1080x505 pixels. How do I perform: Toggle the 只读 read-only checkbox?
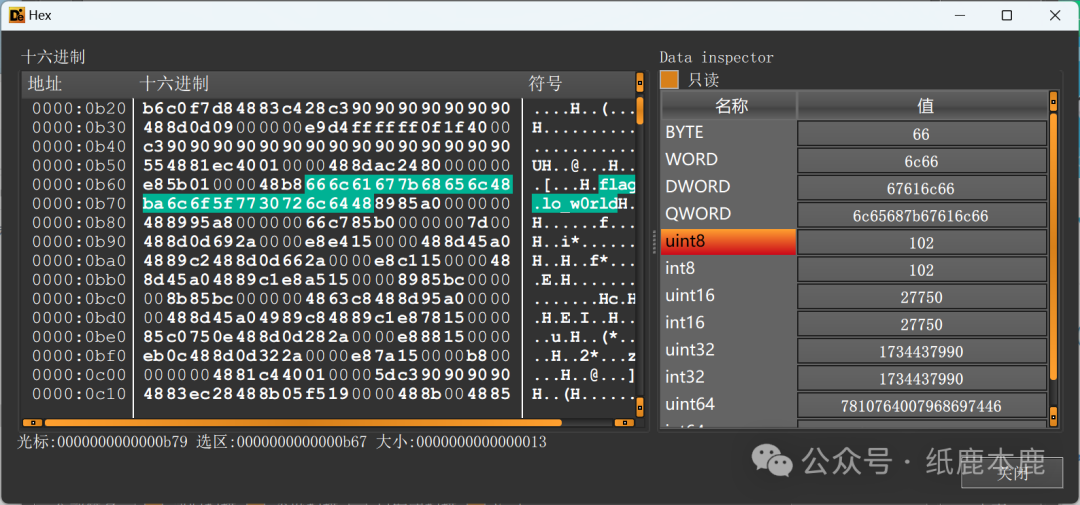(x=669, y=79)
